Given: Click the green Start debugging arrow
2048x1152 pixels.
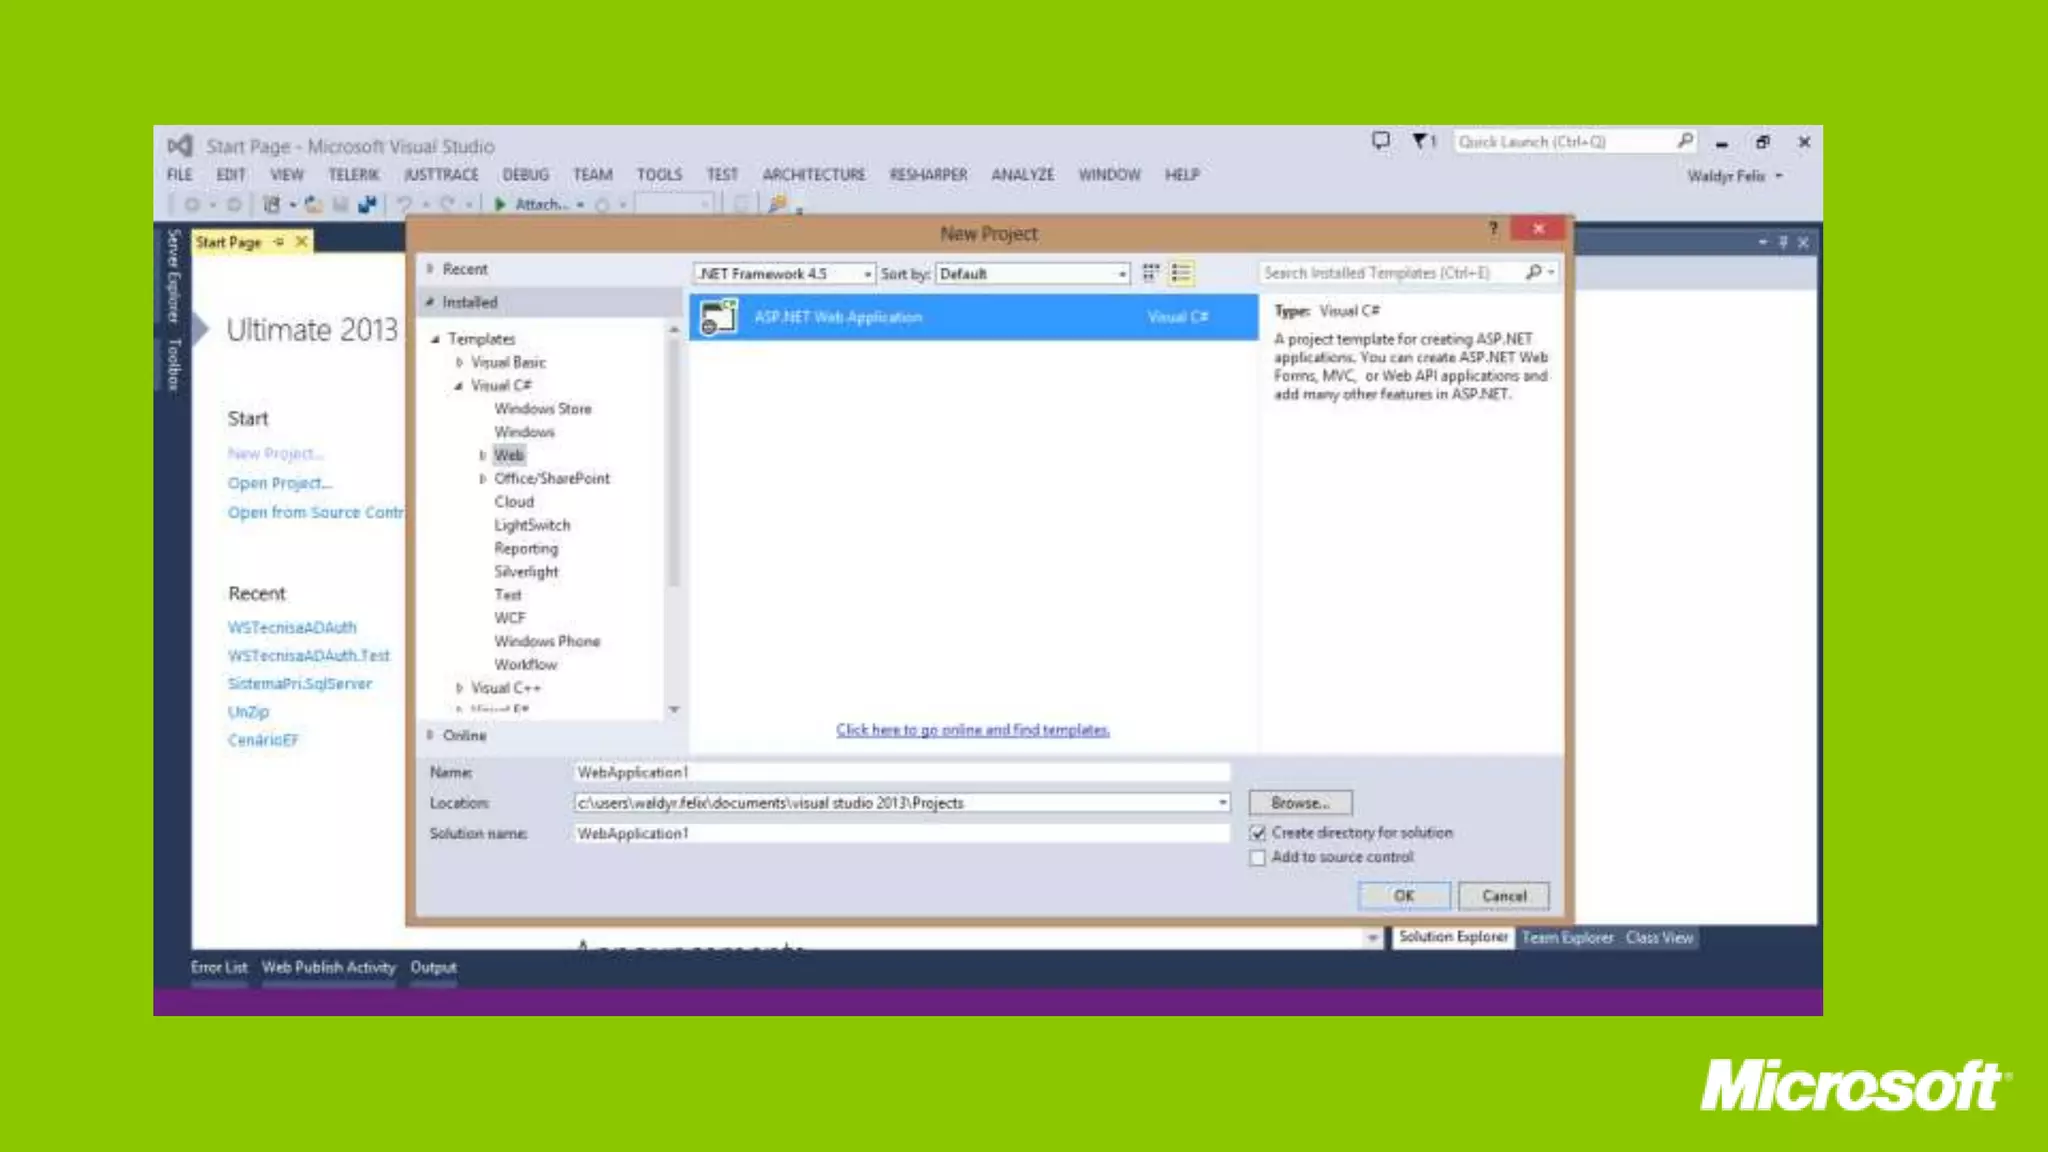Looking at the screenshot, I should [500, 204].
